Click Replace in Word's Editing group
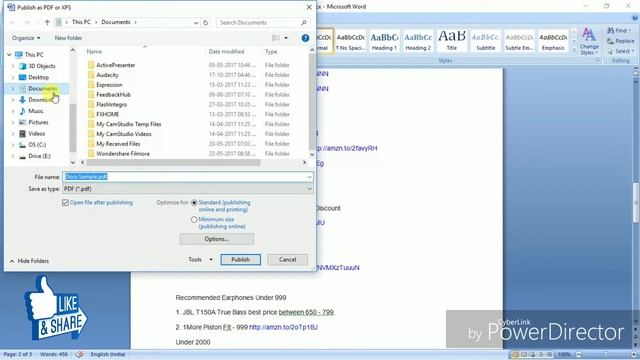 620,41
